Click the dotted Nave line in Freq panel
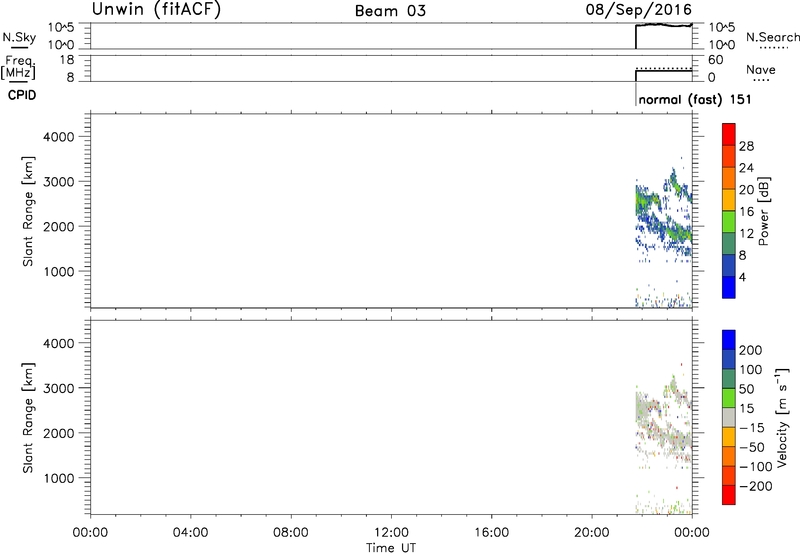The height and width of the screenshot is (554, 800). pos(664,68)
